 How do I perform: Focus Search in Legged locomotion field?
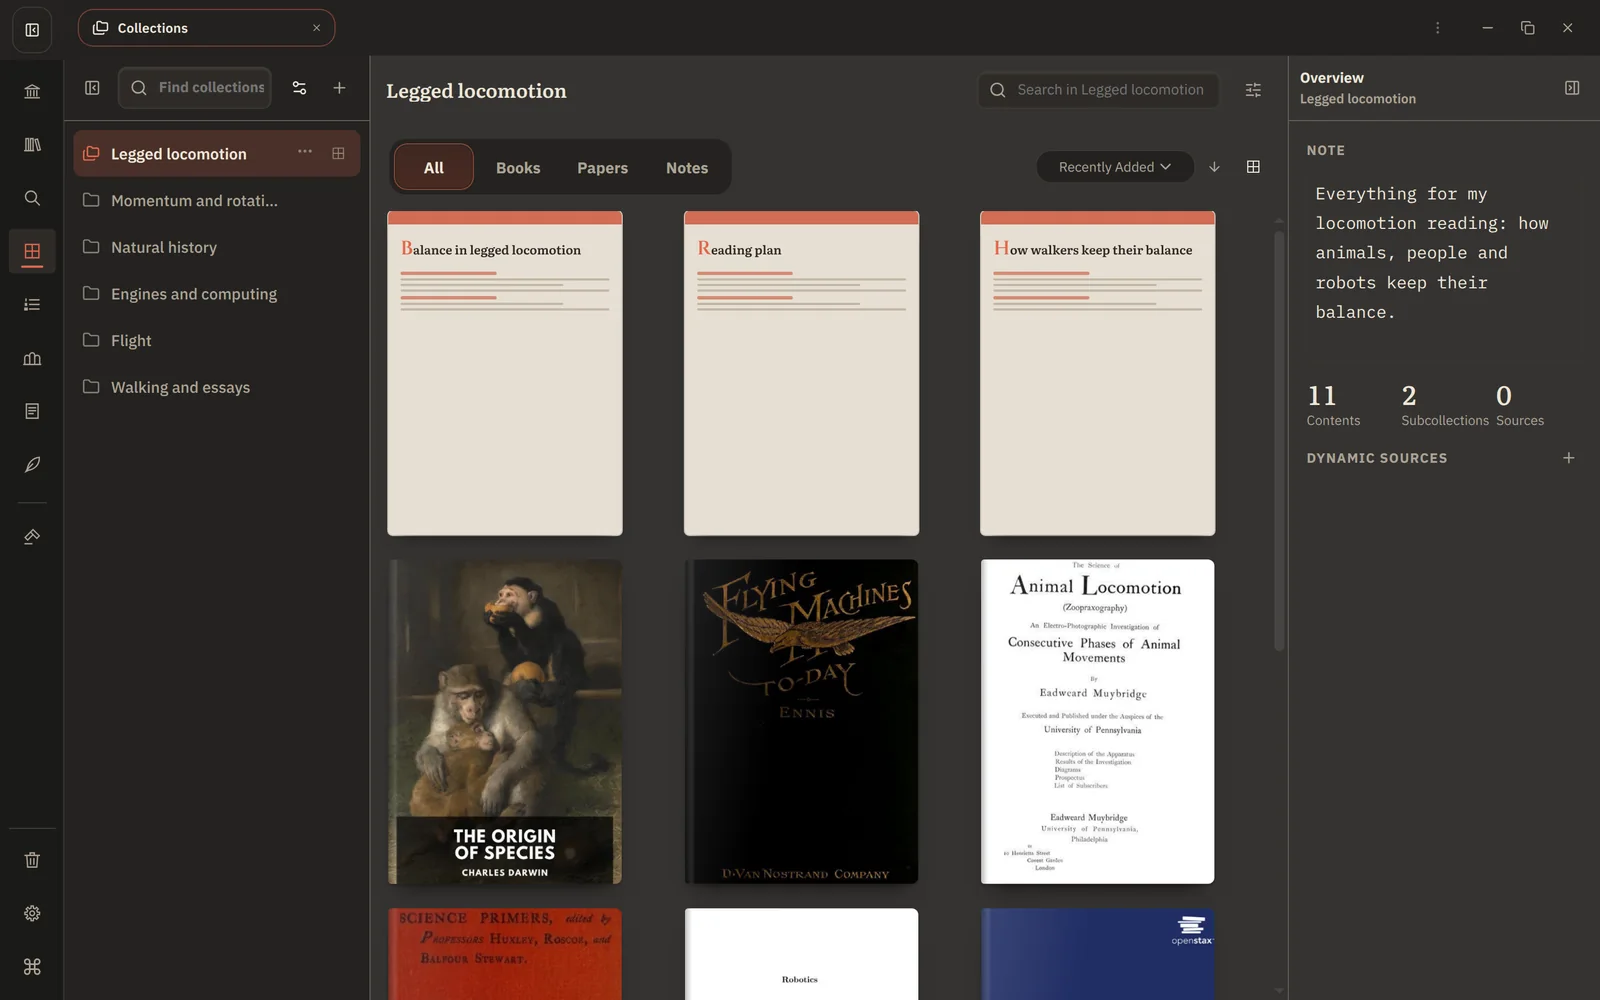1098,90
